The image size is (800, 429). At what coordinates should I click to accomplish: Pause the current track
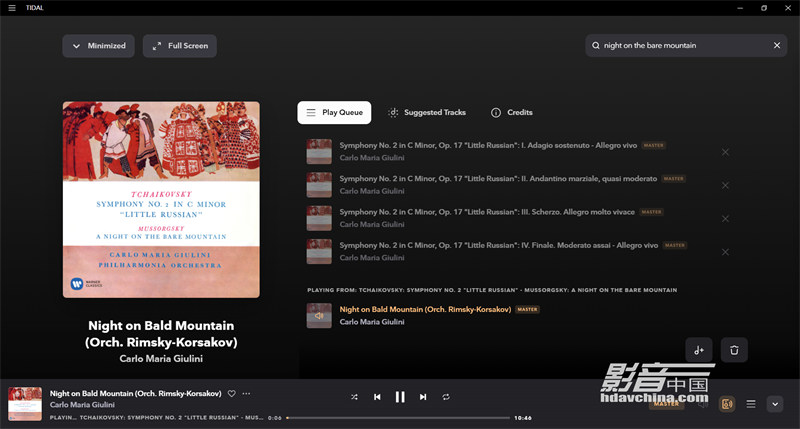400,397
